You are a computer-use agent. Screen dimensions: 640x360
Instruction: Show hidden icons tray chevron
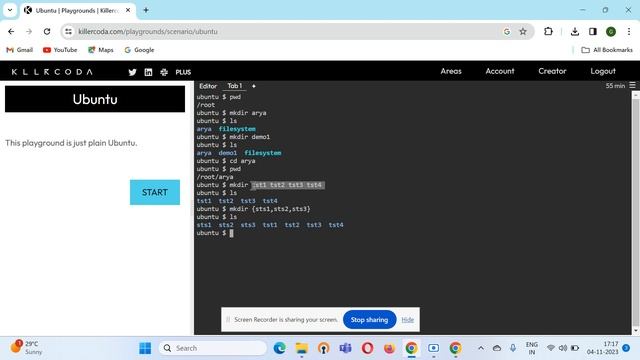(x=481, y=348)
